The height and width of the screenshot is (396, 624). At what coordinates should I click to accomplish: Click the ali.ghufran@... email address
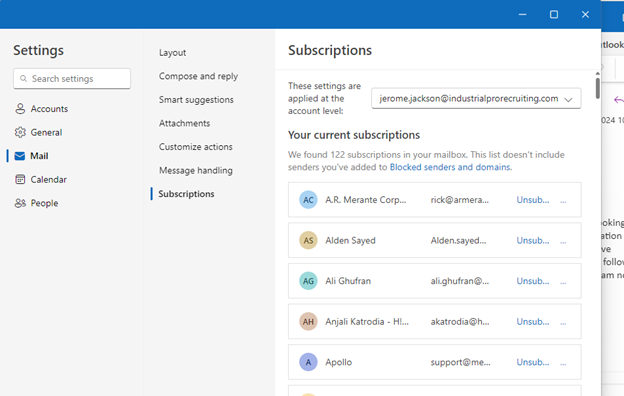[460, 281]
